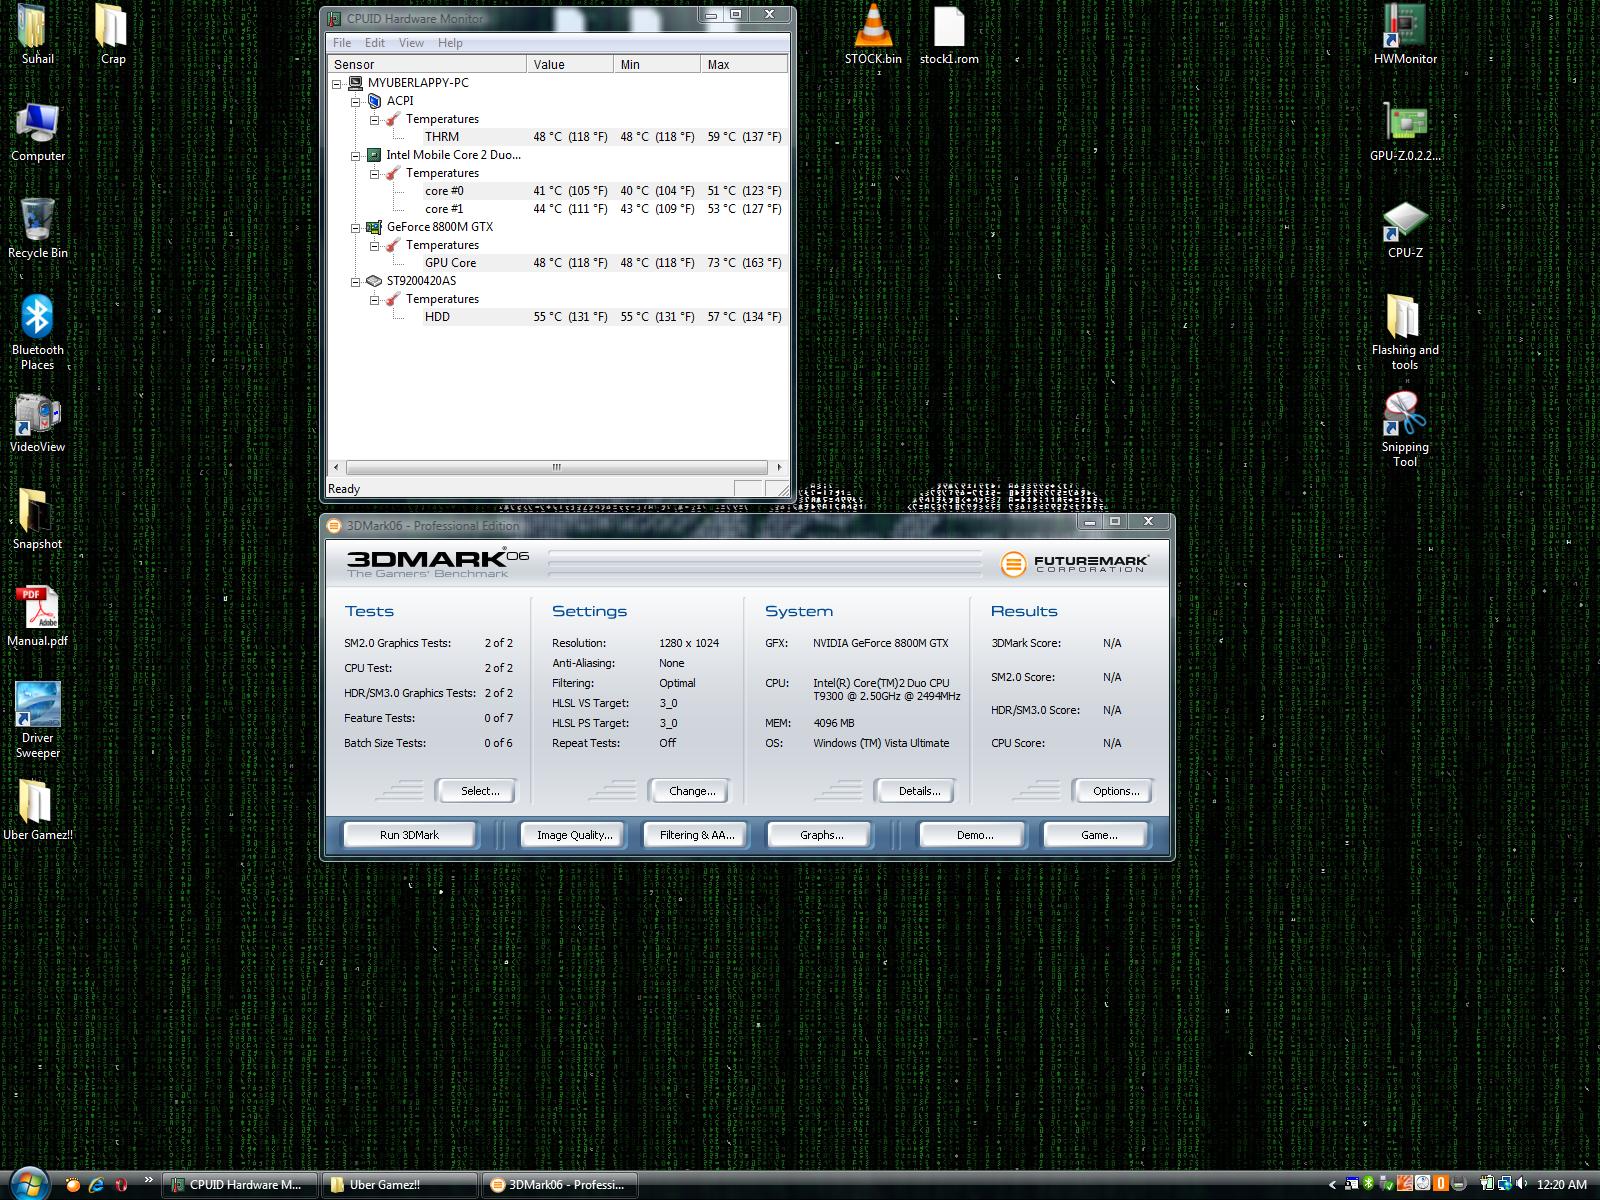Collapse Temperatures under ACPI
This screenshot has width=1600, height=1200.
374,119
